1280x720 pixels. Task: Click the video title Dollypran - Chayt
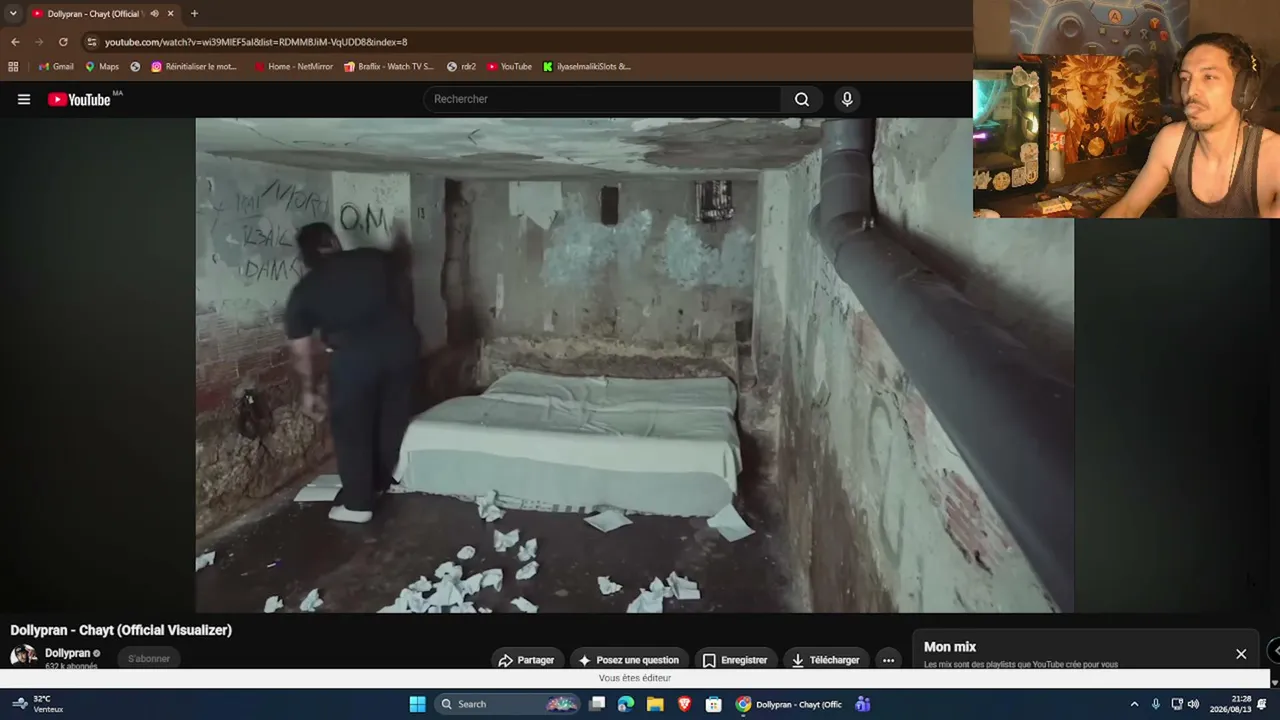121,630
